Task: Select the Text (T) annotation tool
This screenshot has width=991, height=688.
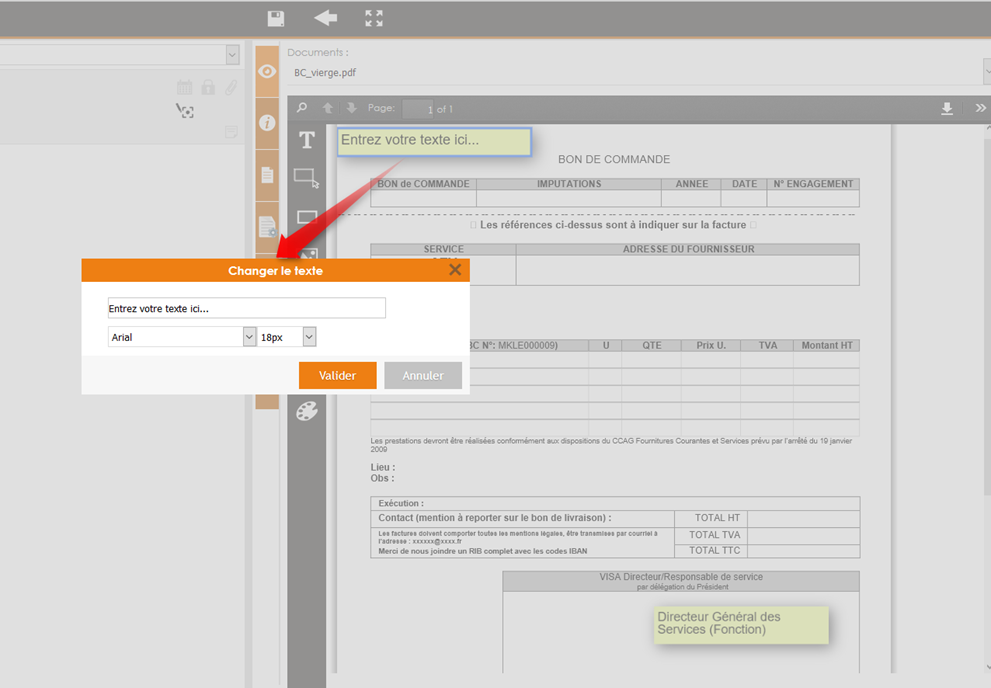Action: [307, 140]
